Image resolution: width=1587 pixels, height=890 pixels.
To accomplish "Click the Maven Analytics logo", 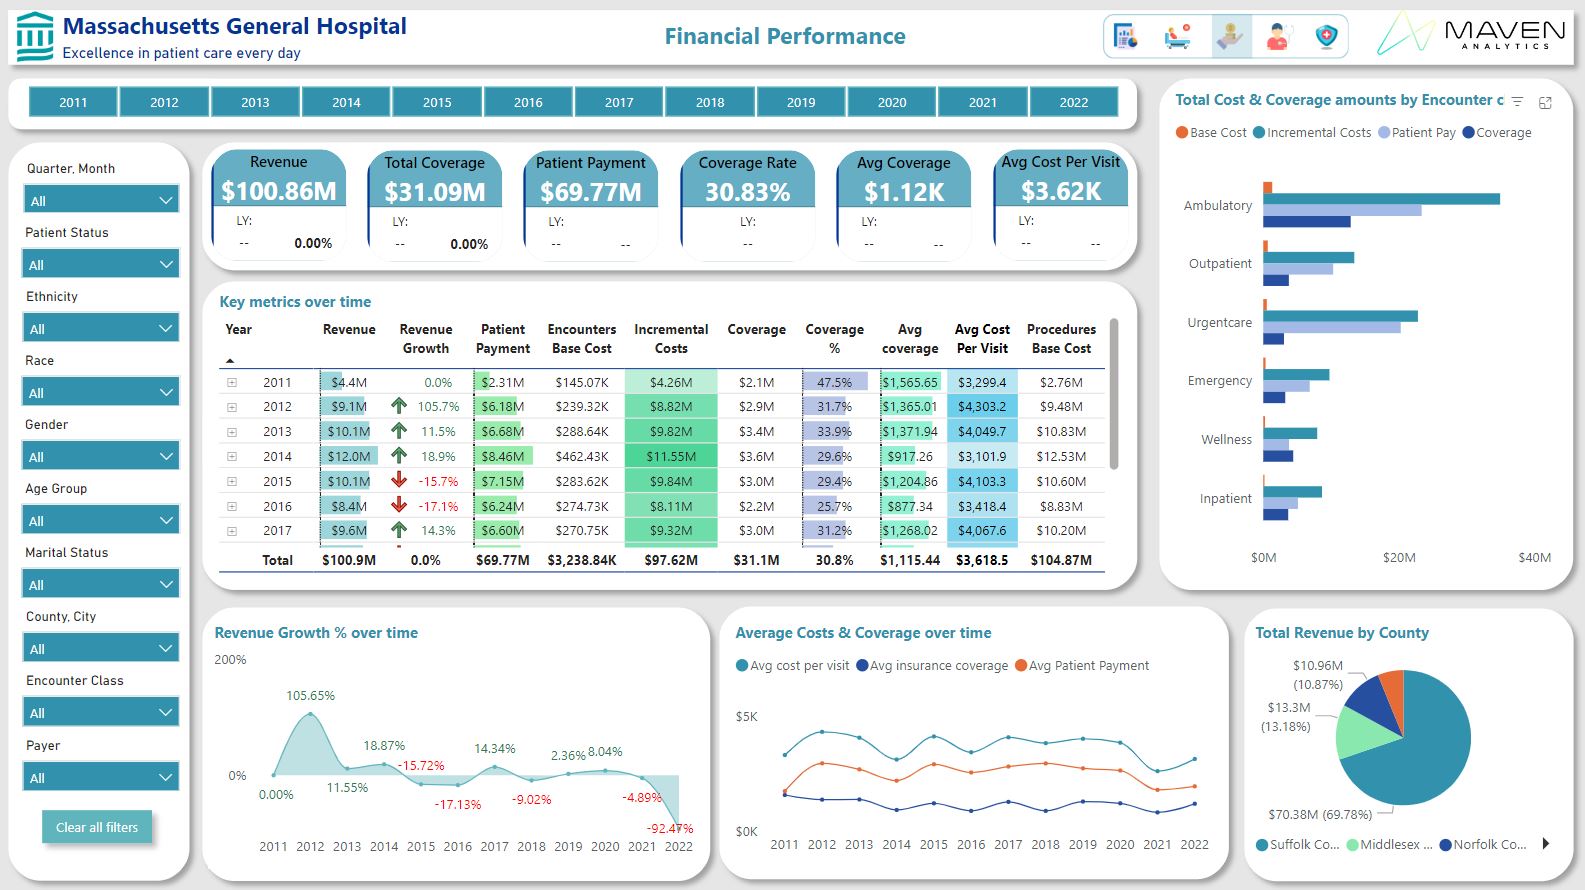I will 1471,34.
